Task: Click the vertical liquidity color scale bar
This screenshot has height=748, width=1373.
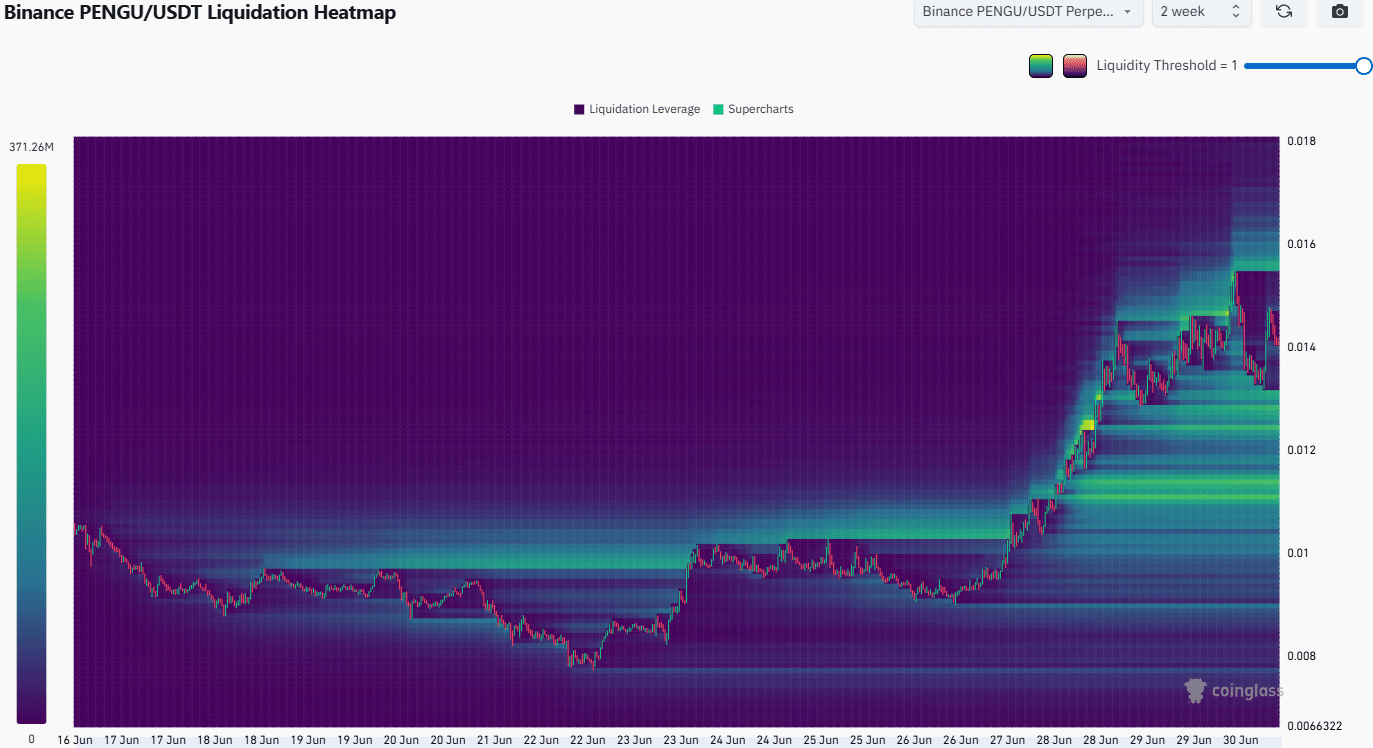Action: (x=30, y=440)
